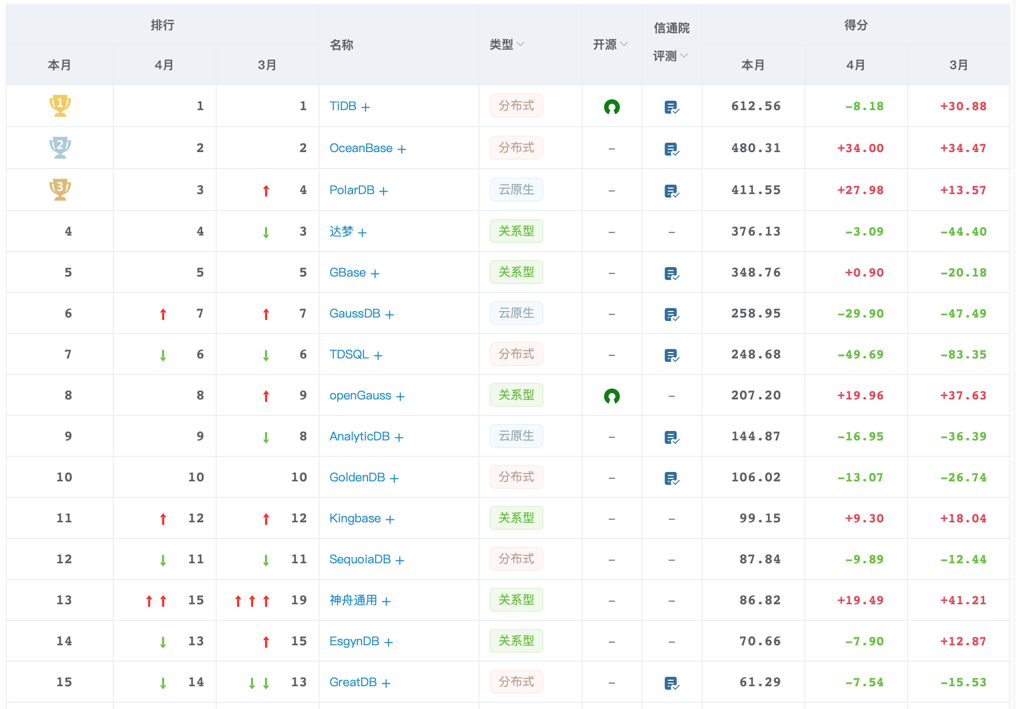Click the plus icon next to SequoiaDB
This screenshot has width=1018, height=709.
click(400, 560)
